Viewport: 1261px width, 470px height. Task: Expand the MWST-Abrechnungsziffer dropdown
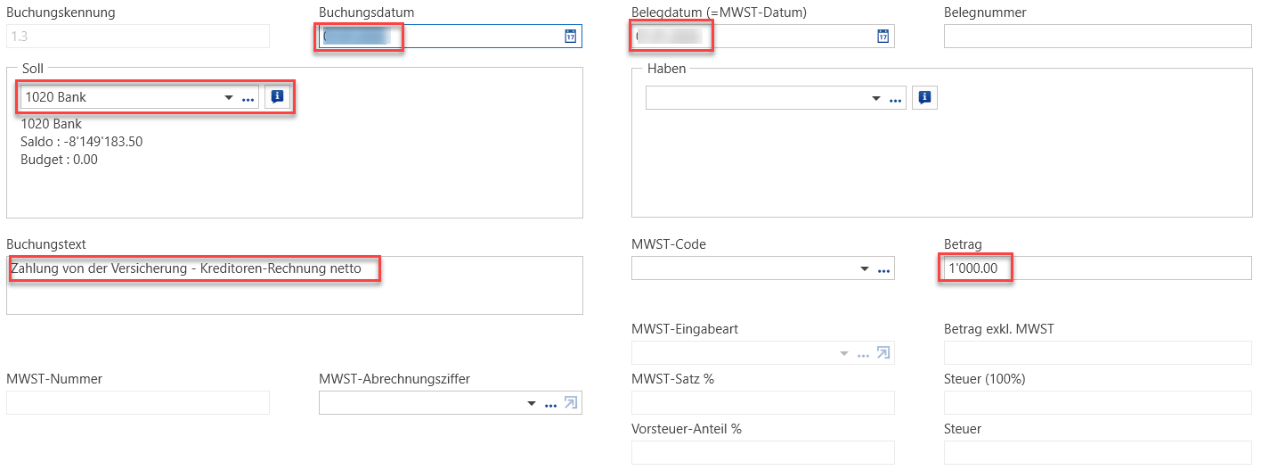532,403
